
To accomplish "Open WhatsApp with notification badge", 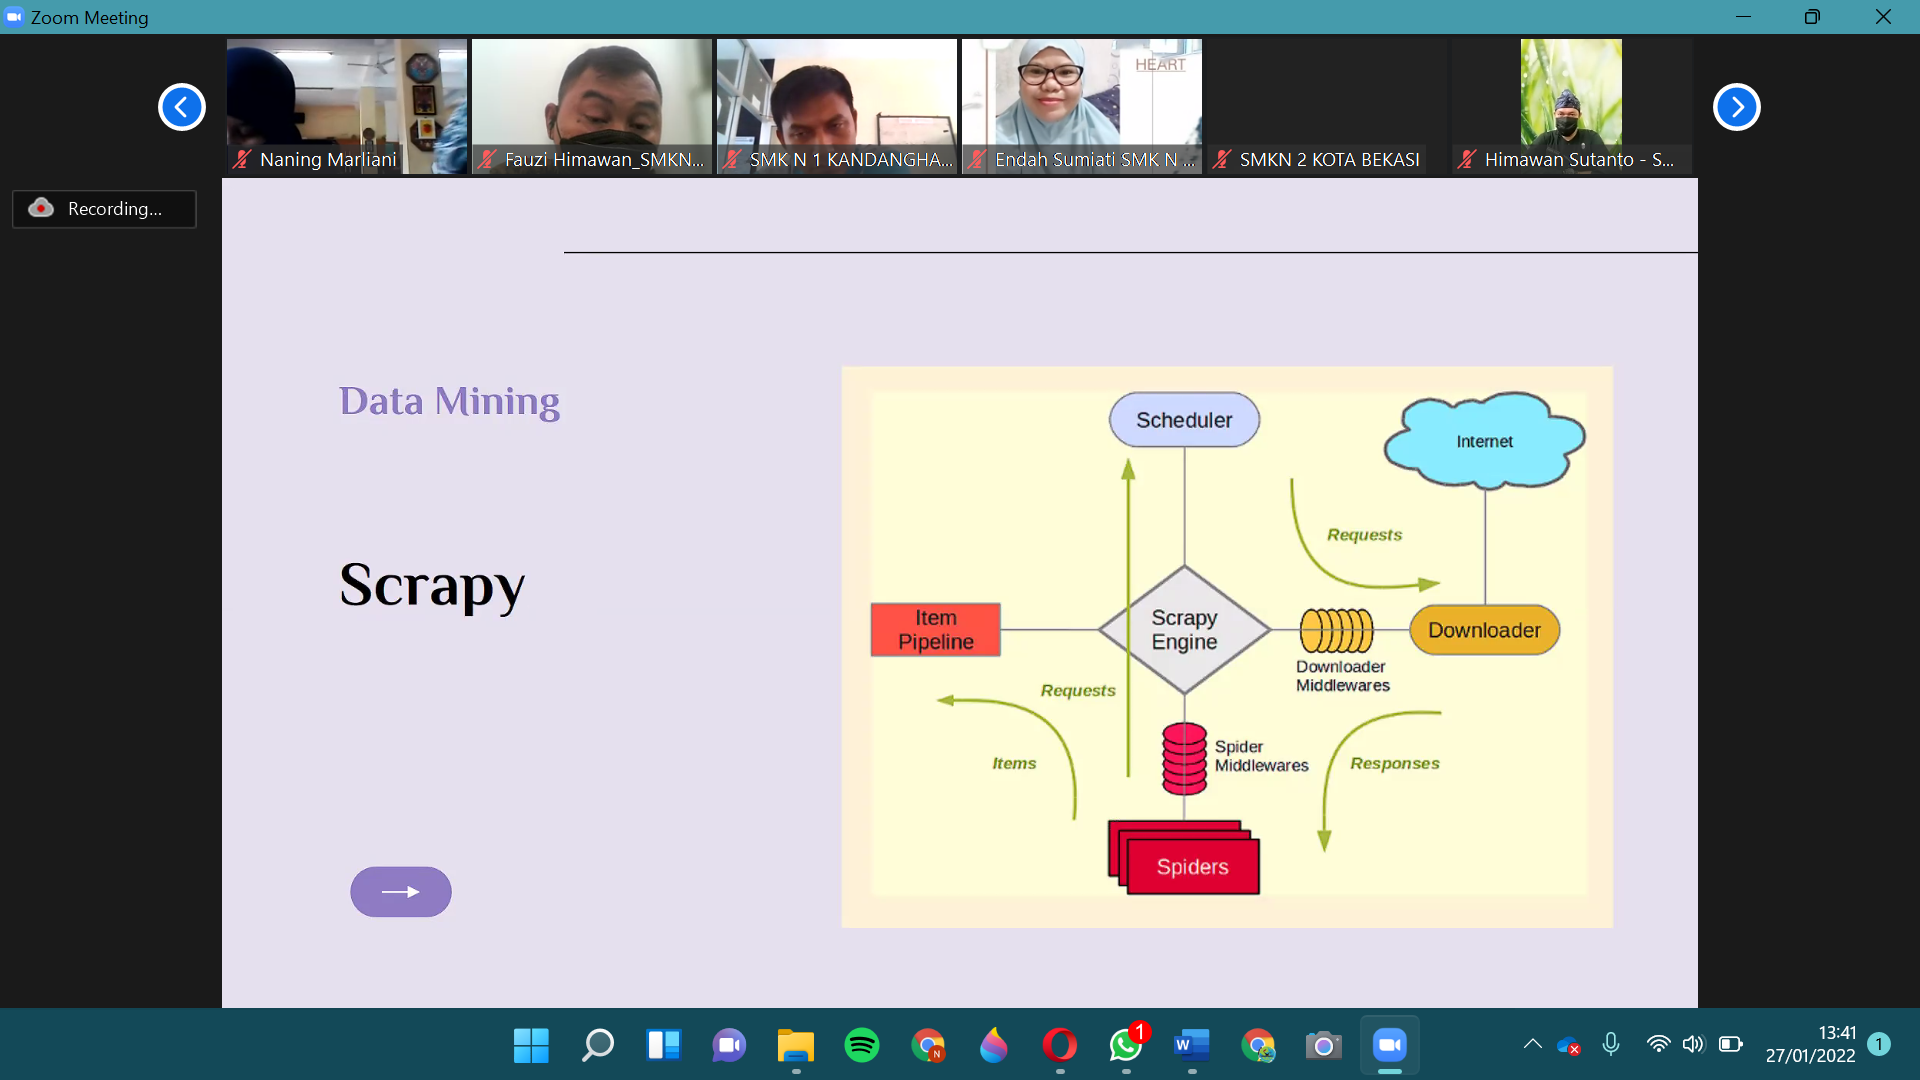I will coord(1126,1045).
